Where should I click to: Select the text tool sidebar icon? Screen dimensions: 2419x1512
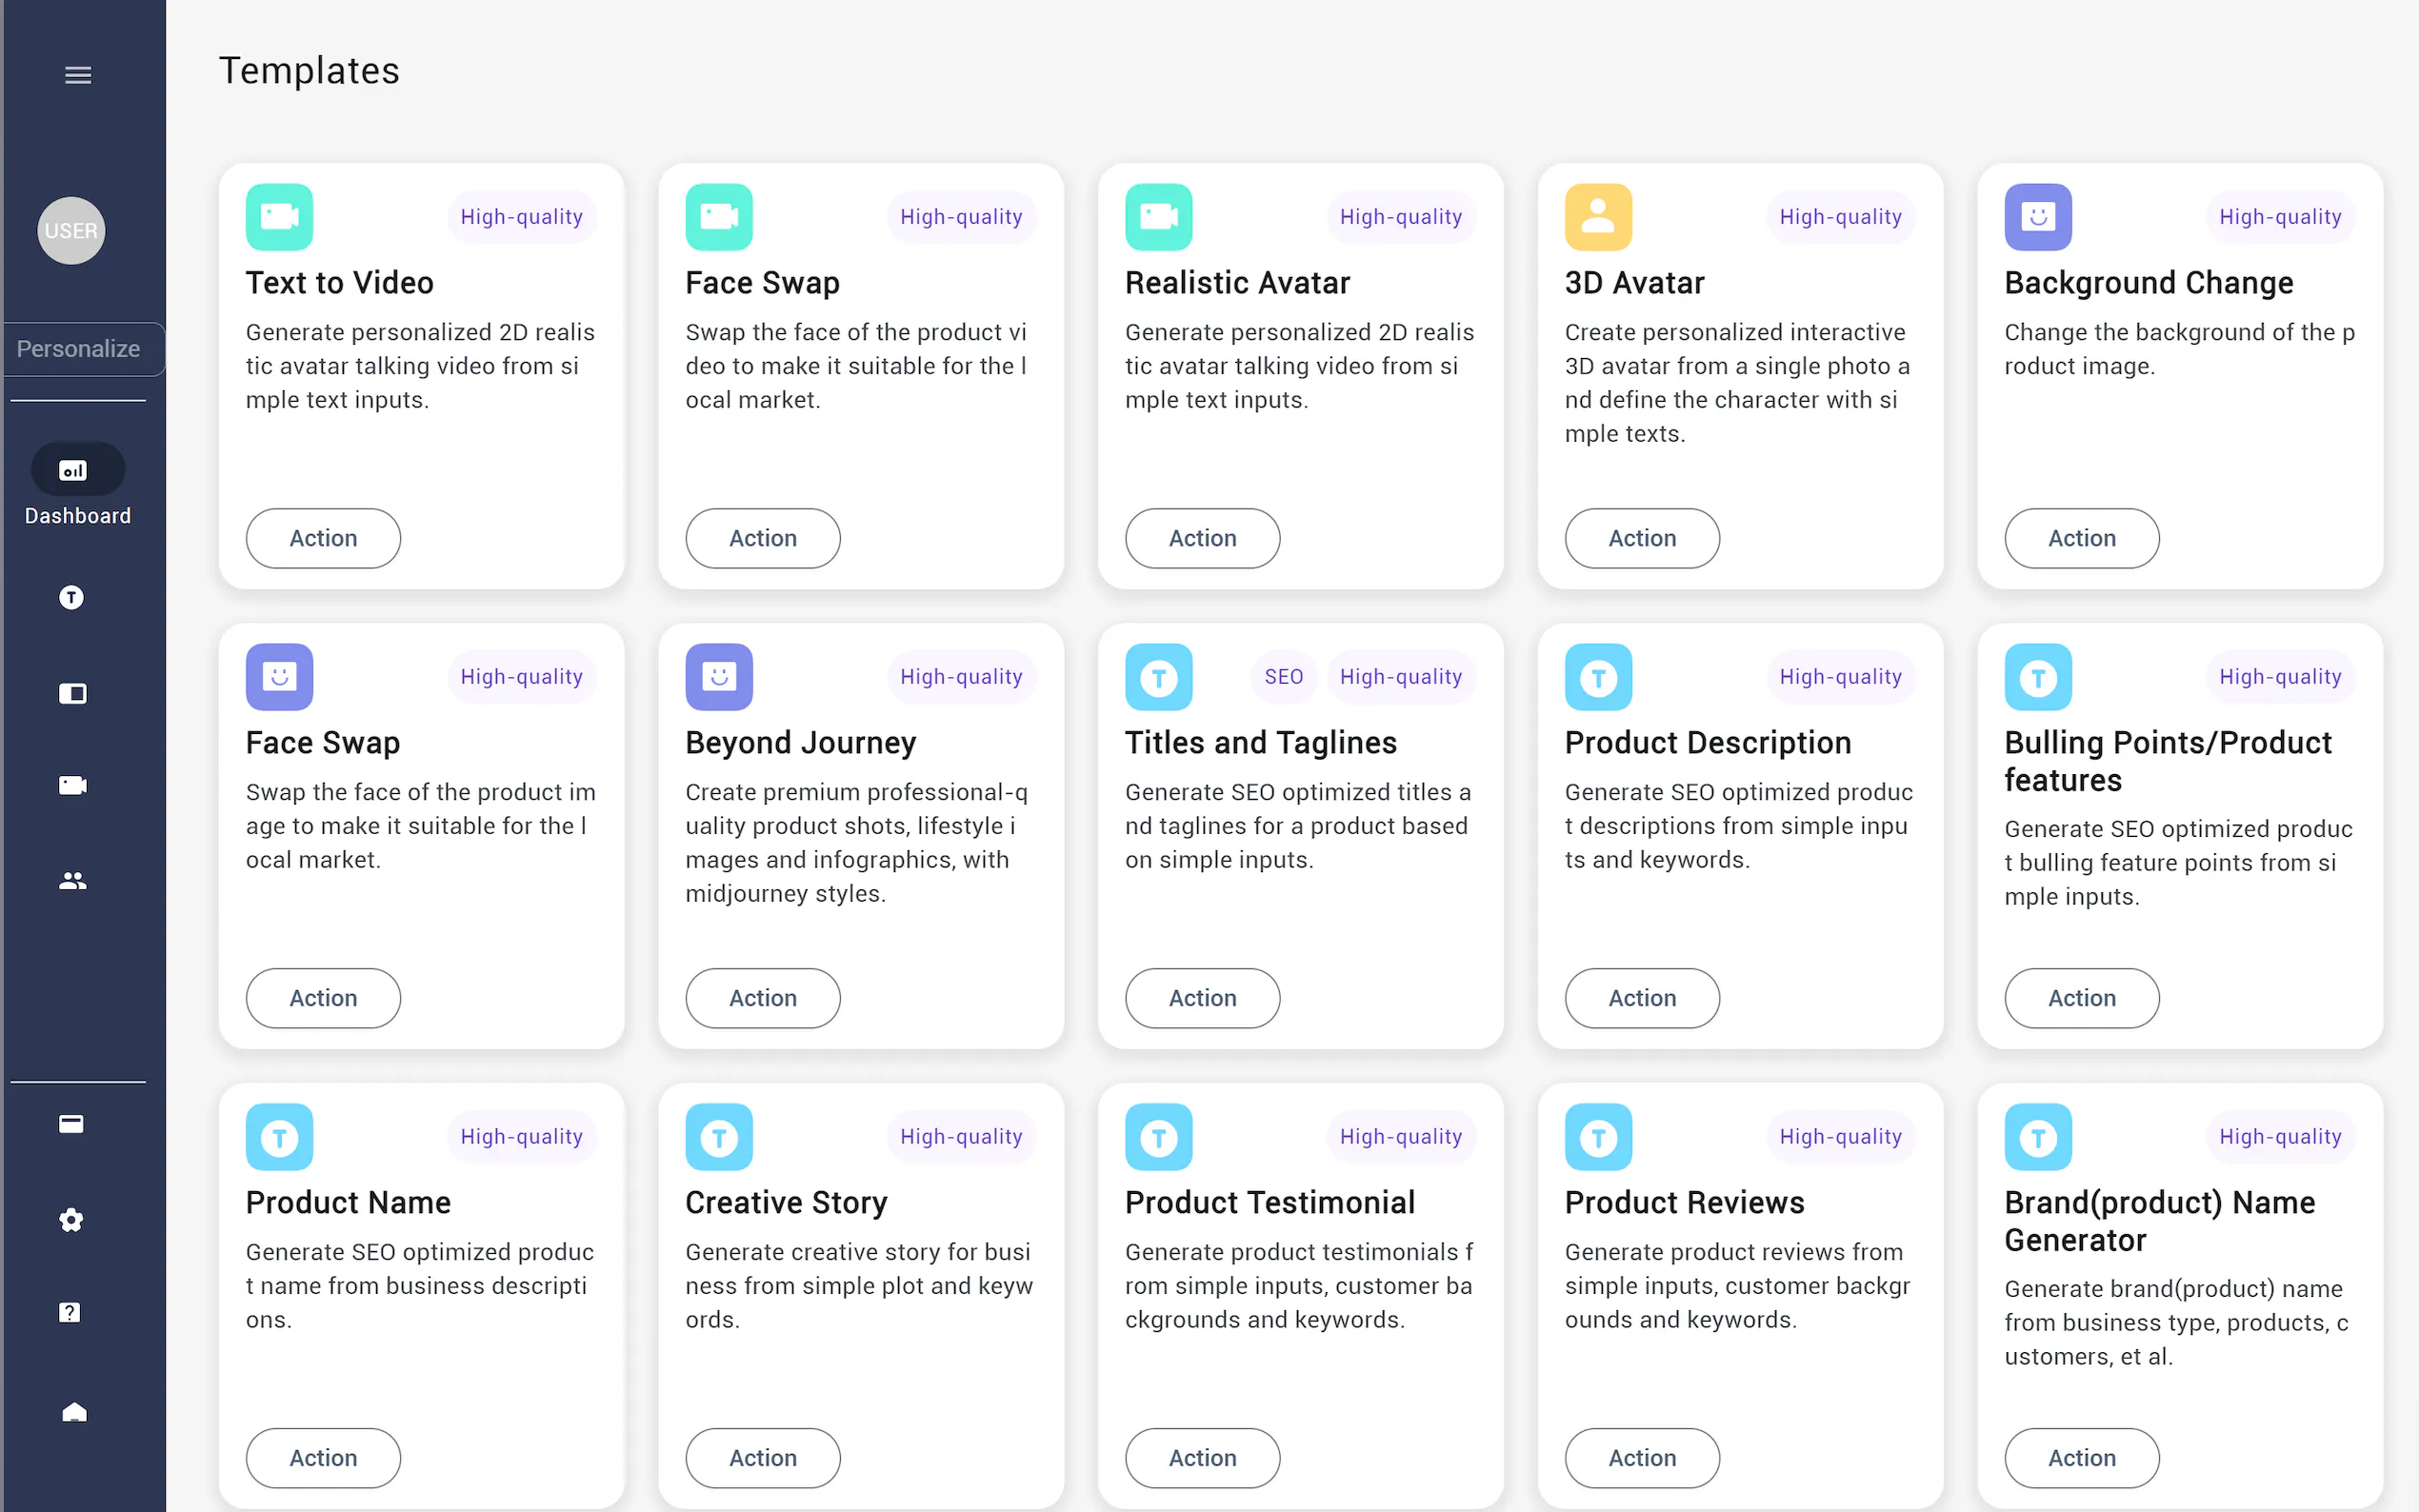(x=71, y=598)
